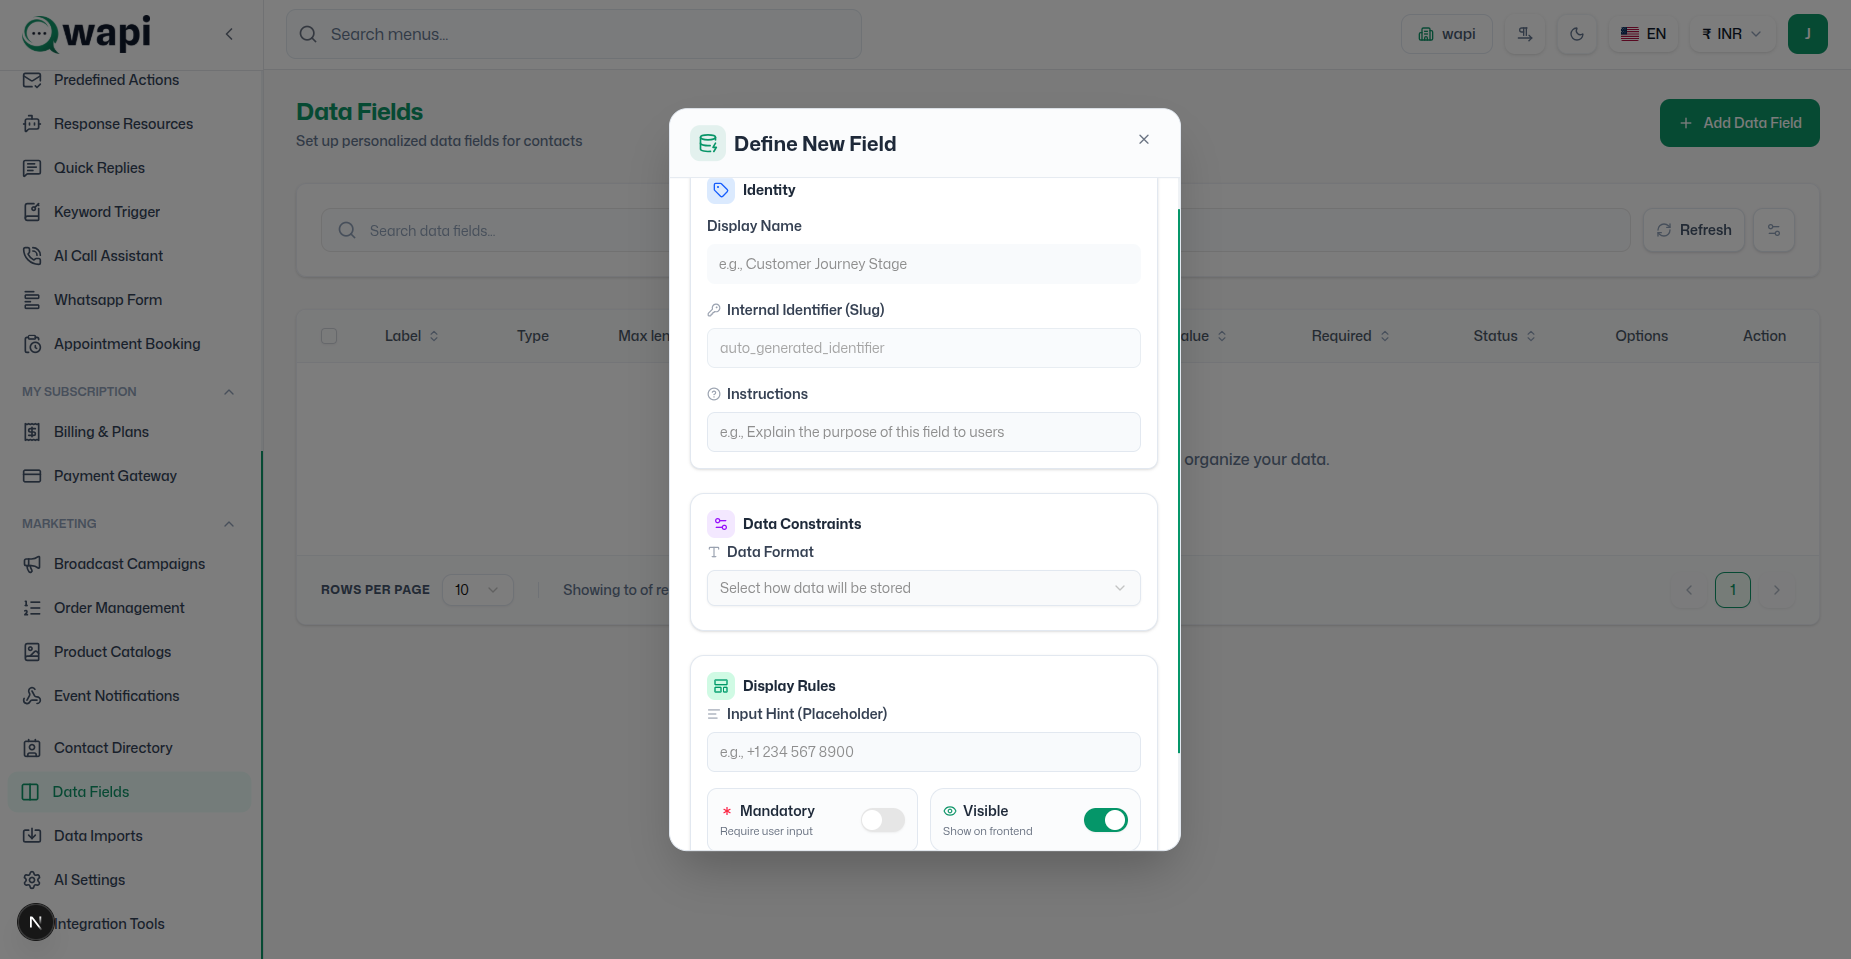Image resolution: width=1851 pixels, height=959 pixels.
Task: Open INR currency dropdown
Action: pos(1732,34)
